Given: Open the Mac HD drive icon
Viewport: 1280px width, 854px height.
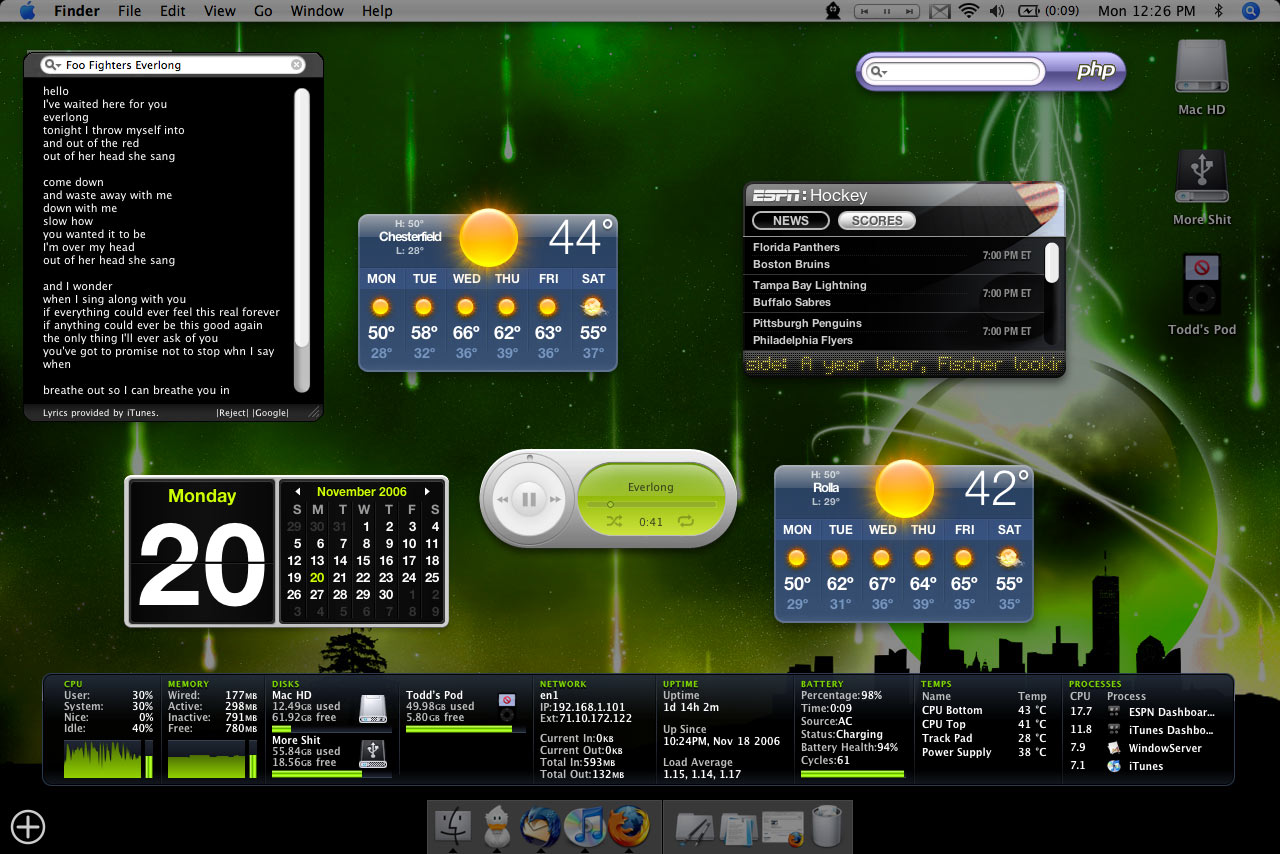Looking at the screenshot, I should coord(1202,68).
